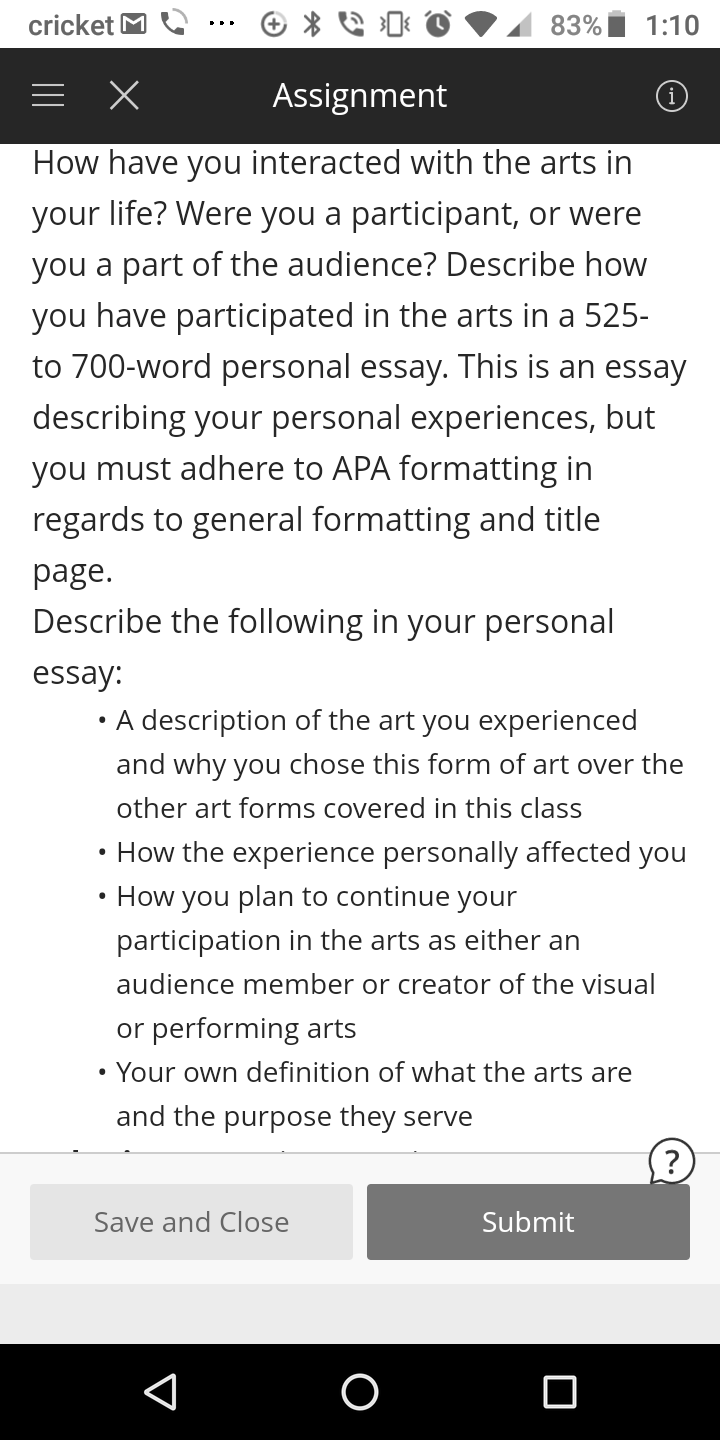
Task: Open the assignment info icon
Action: [671, 96]
